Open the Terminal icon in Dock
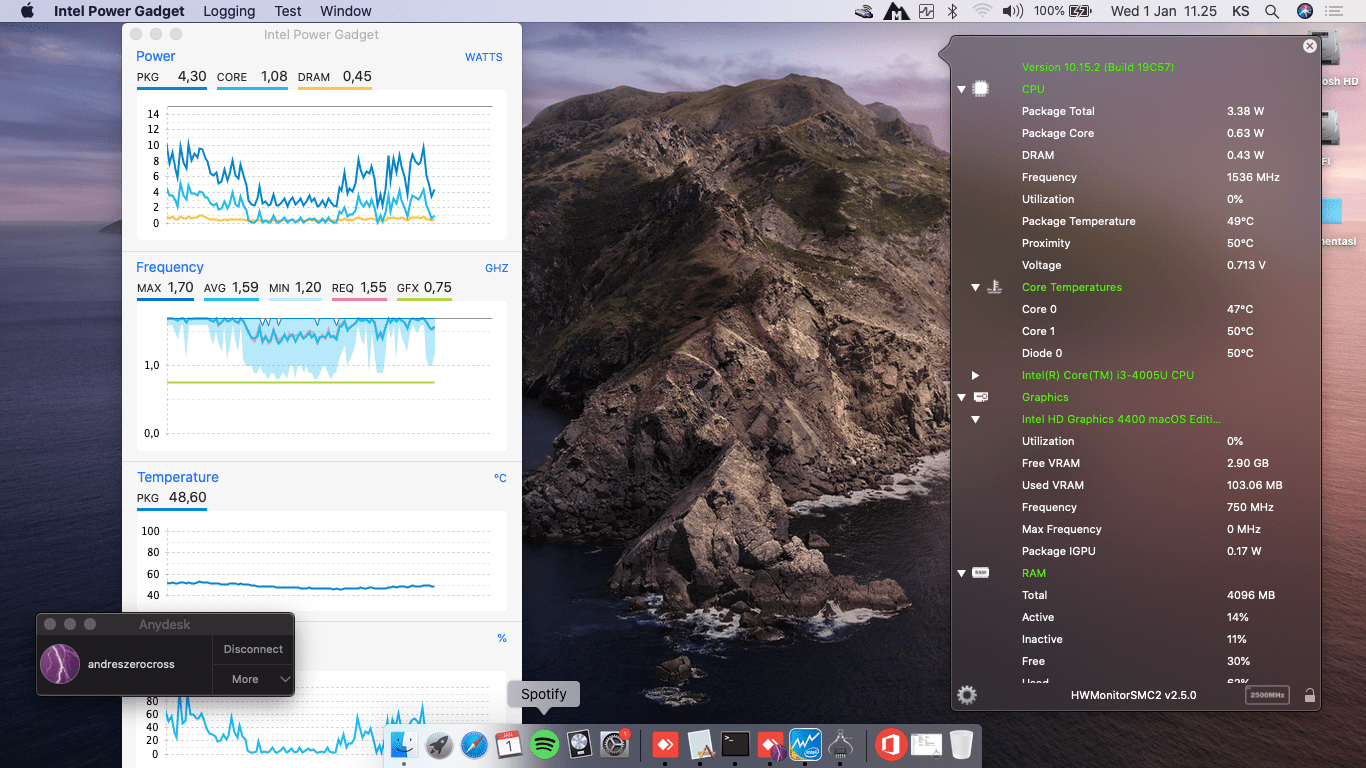The image size is (1366, 768). point(736,744)
